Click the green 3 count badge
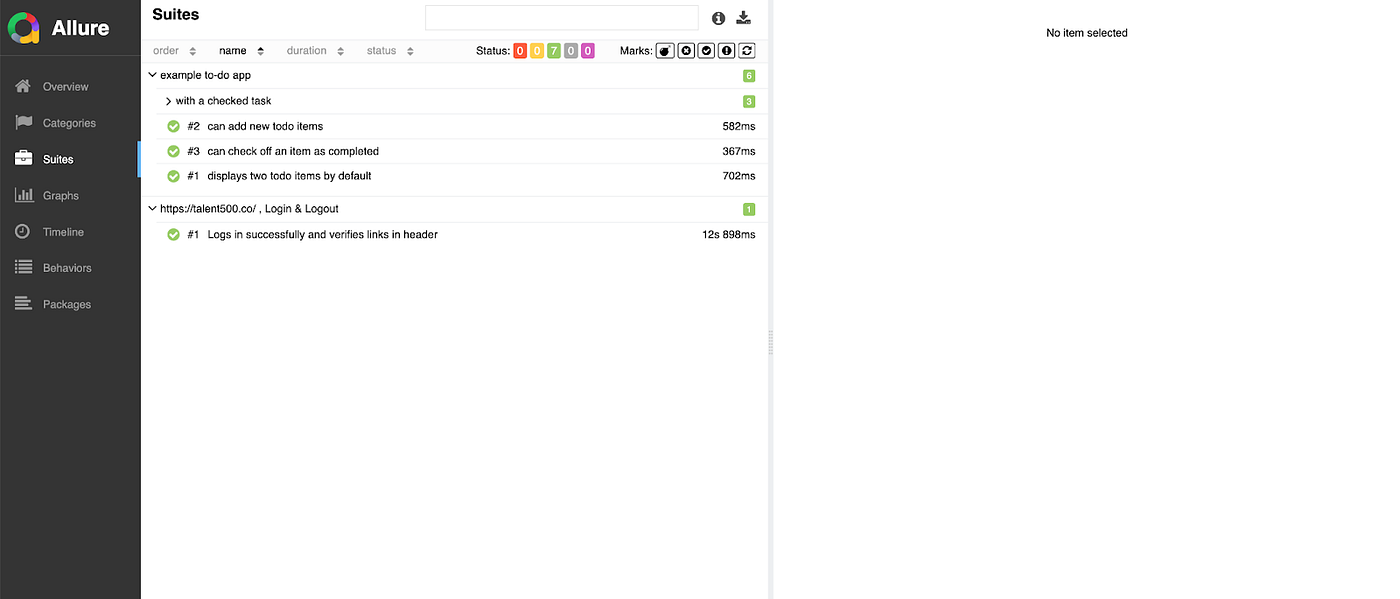This screenshot has width=1400, height=599. 749,101
